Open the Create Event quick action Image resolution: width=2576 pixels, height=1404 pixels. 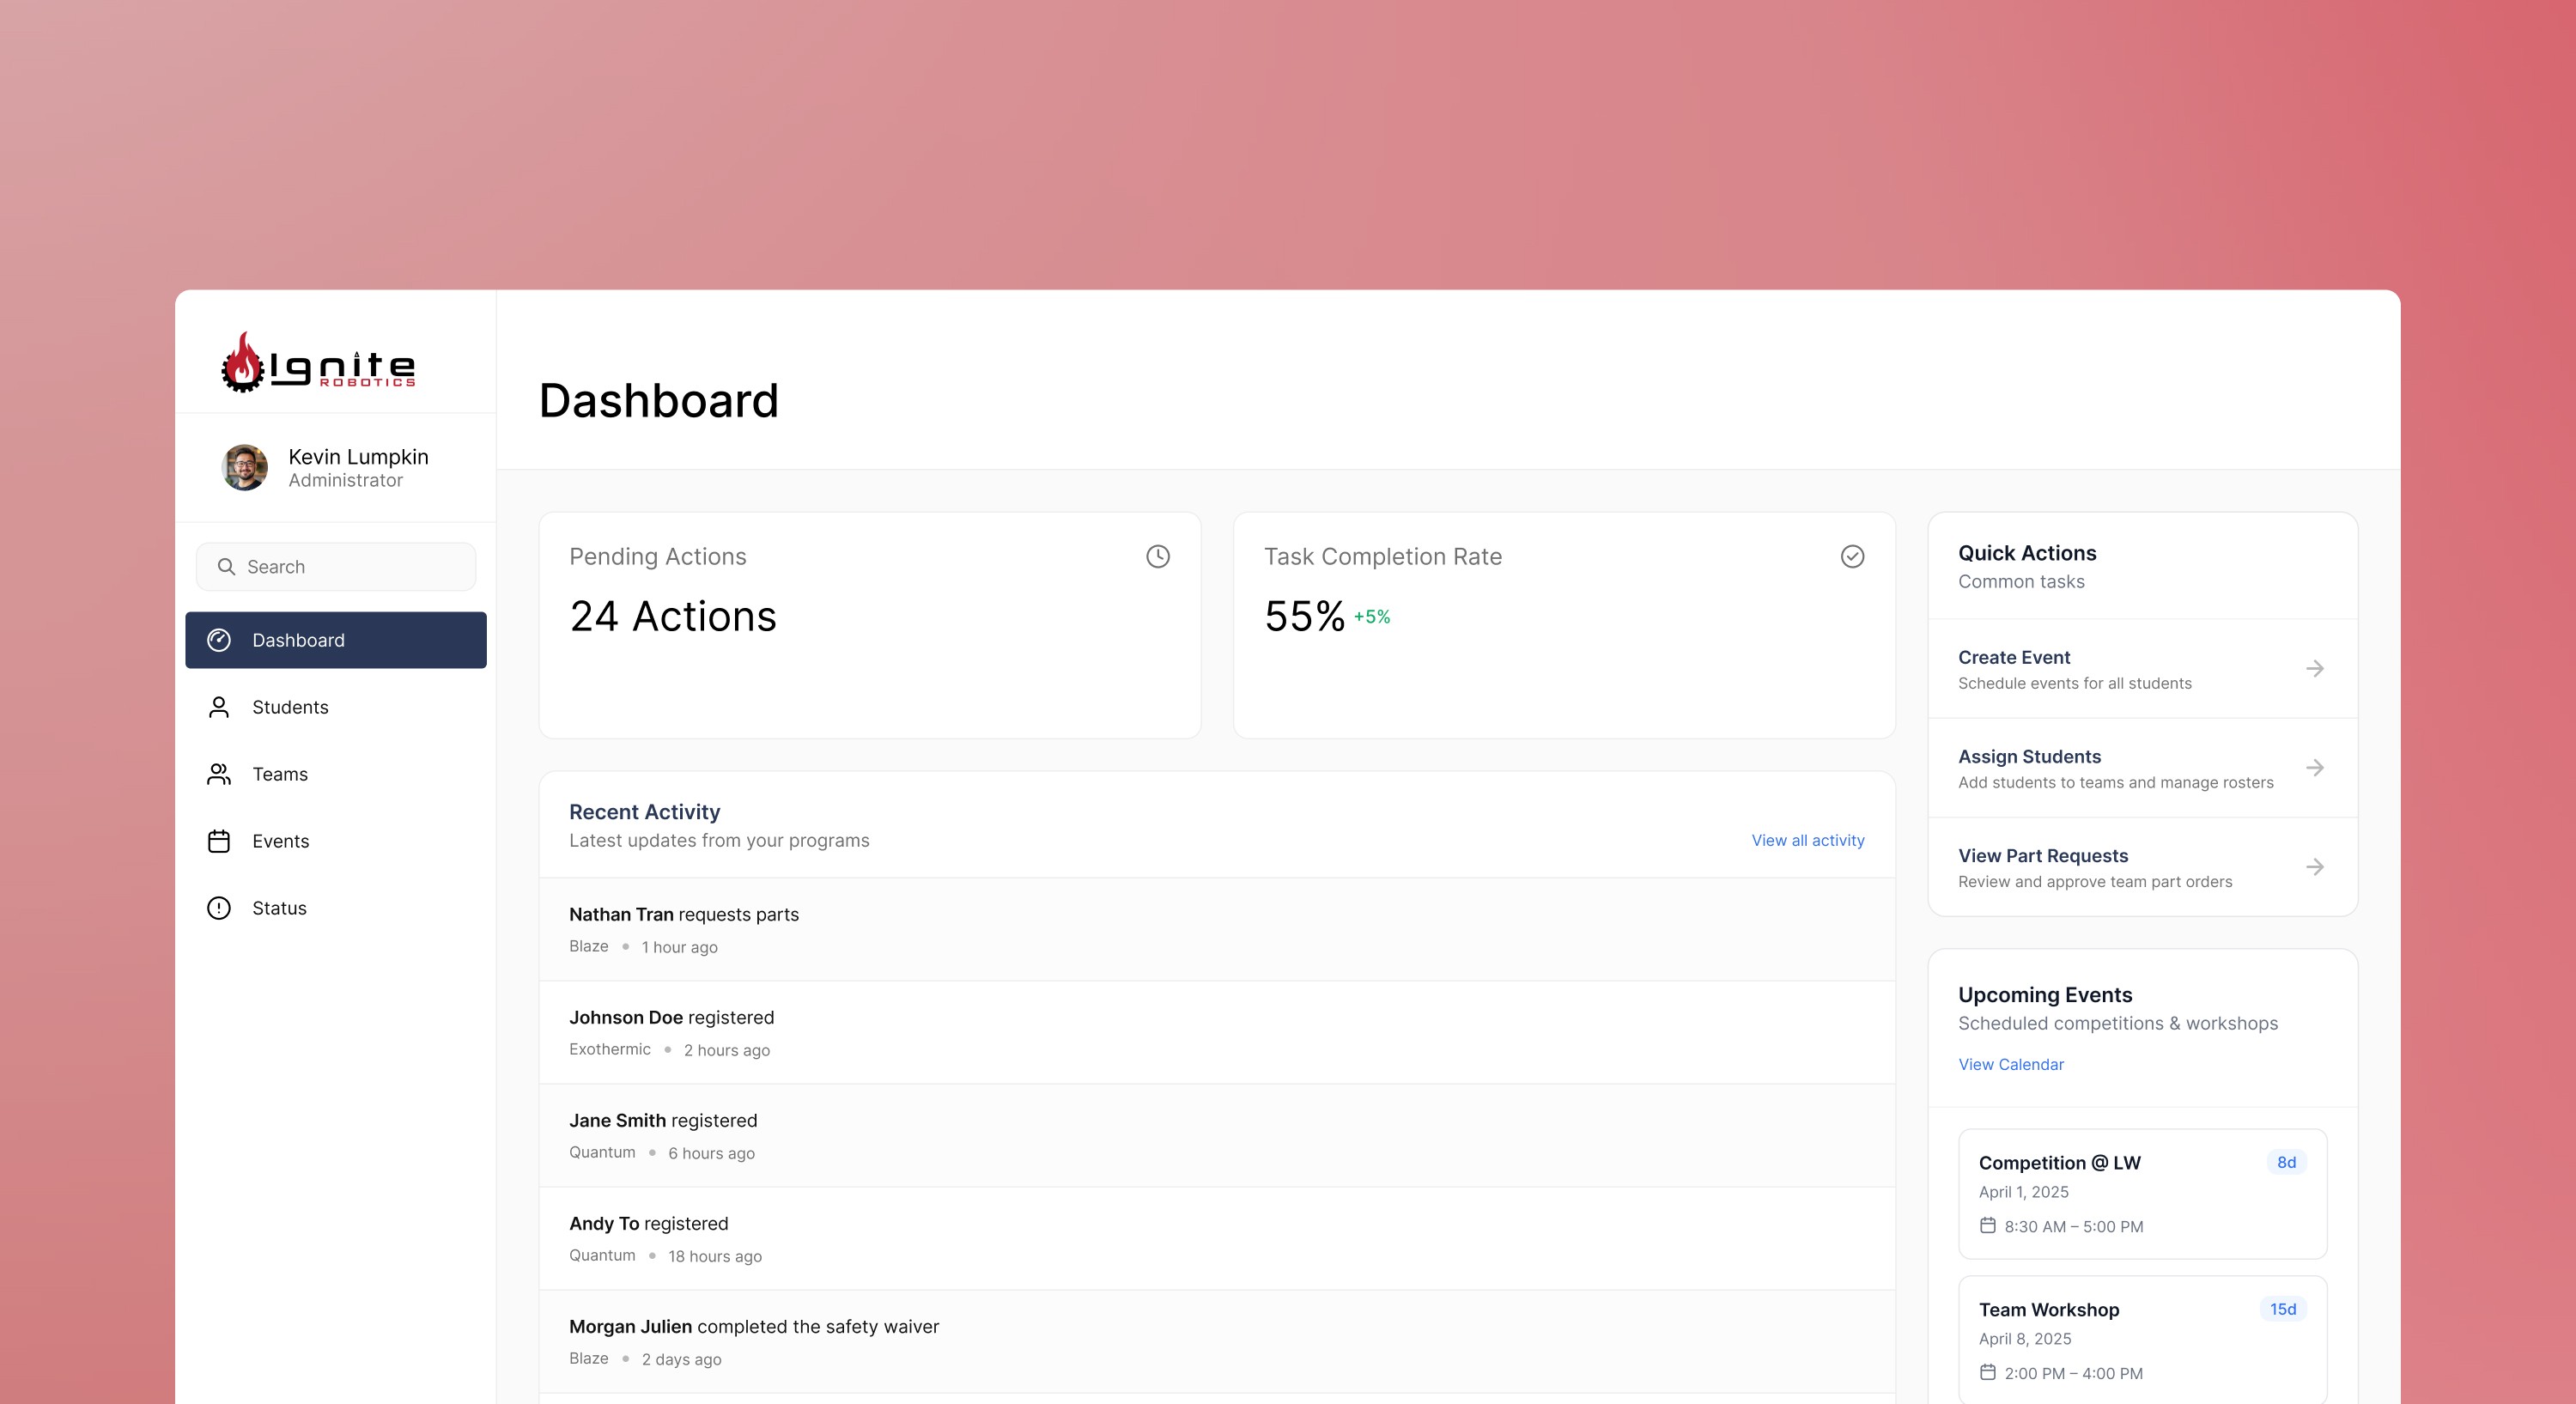pos(2143,669)
